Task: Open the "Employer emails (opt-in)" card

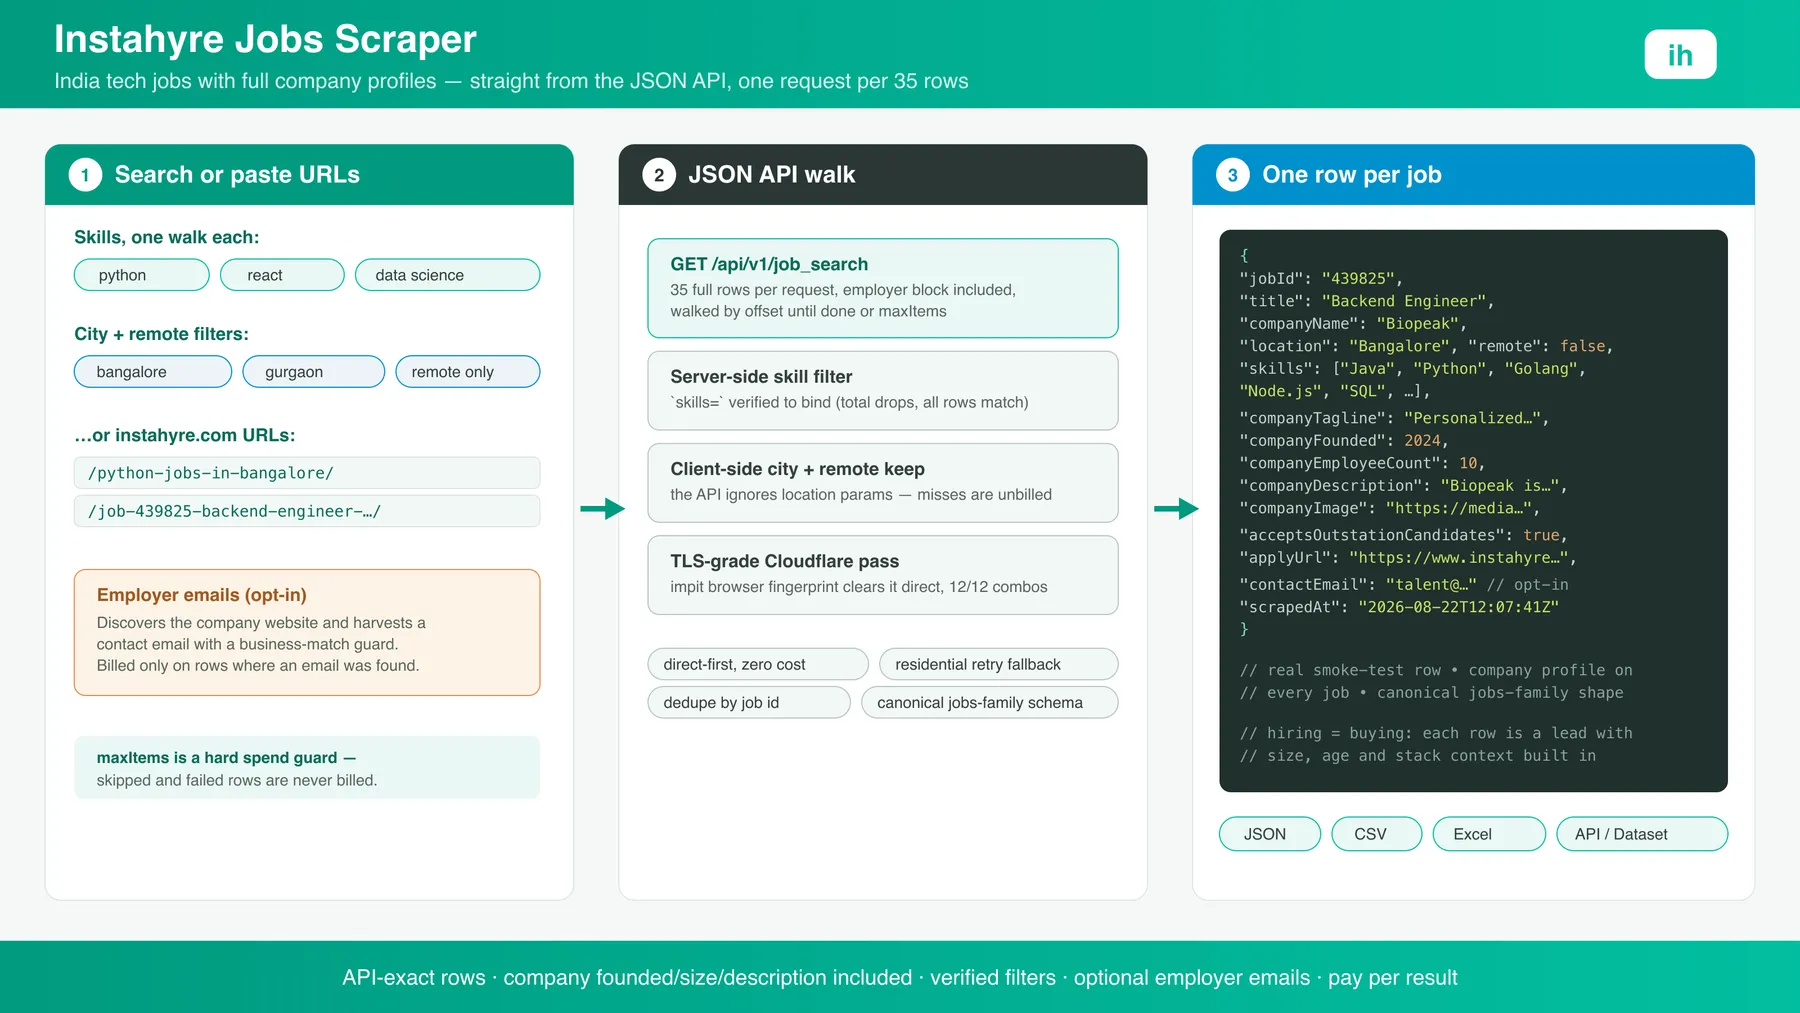Action: pos(307,632)
